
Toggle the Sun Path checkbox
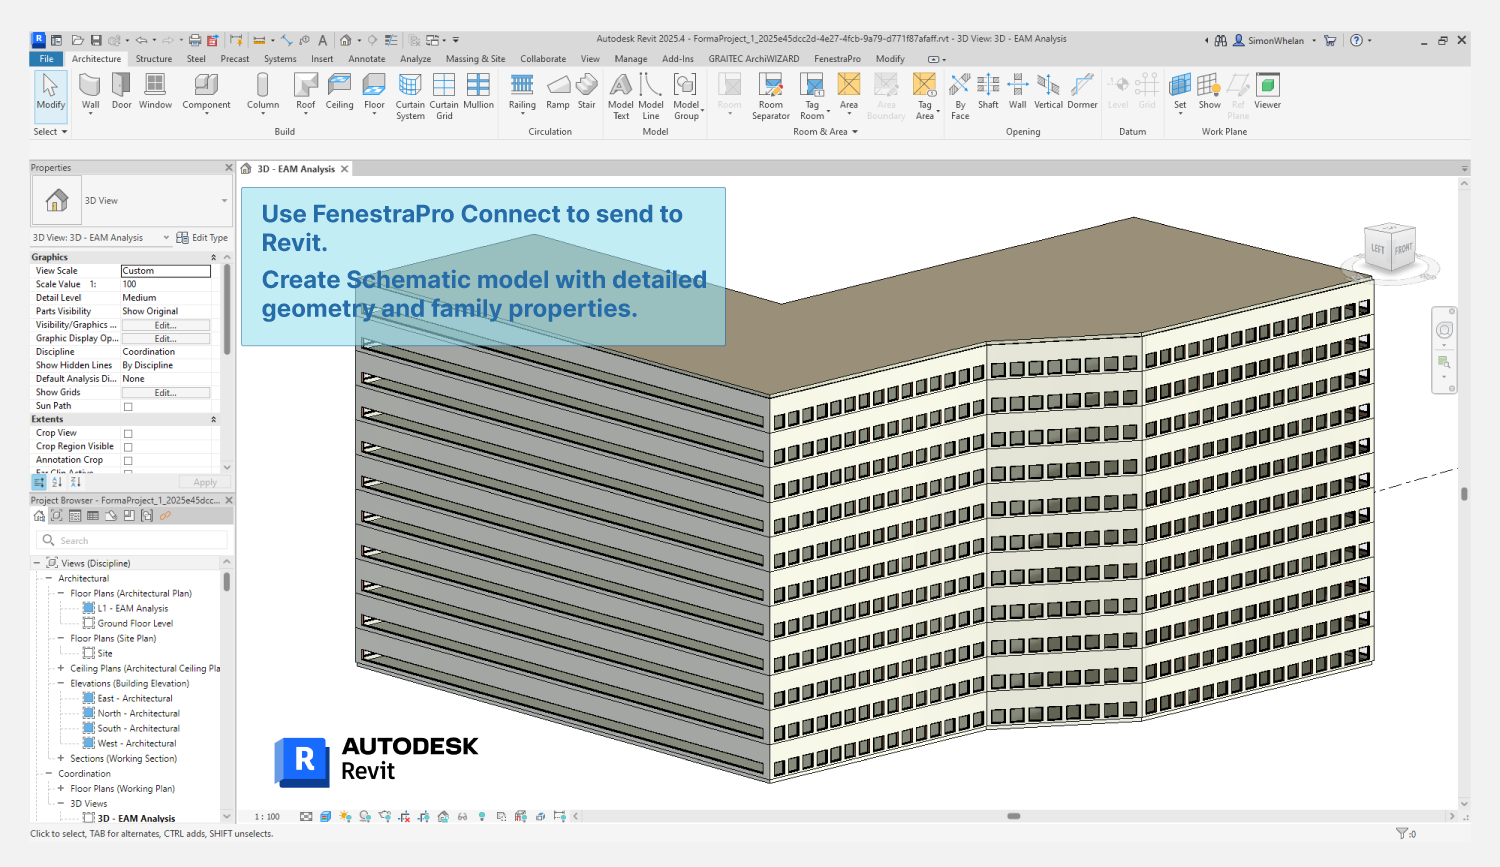[x=128, y=407]
